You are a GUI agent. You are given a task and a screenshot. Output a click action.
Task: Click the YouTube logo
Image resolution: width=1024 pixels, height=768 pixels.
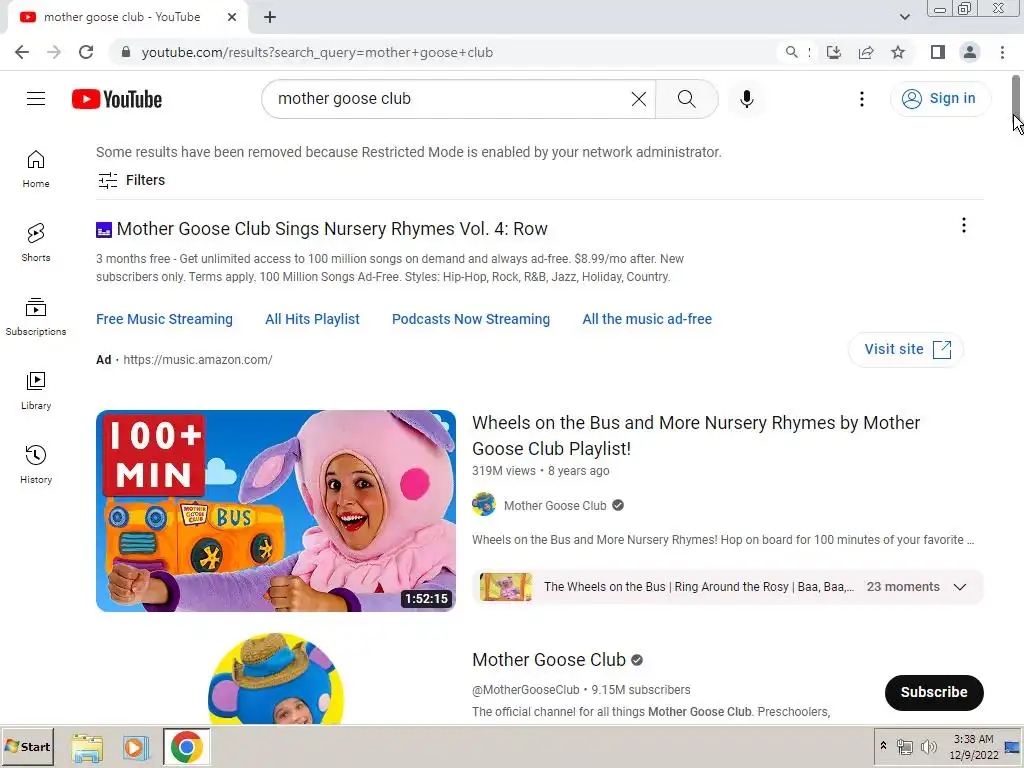117,99
